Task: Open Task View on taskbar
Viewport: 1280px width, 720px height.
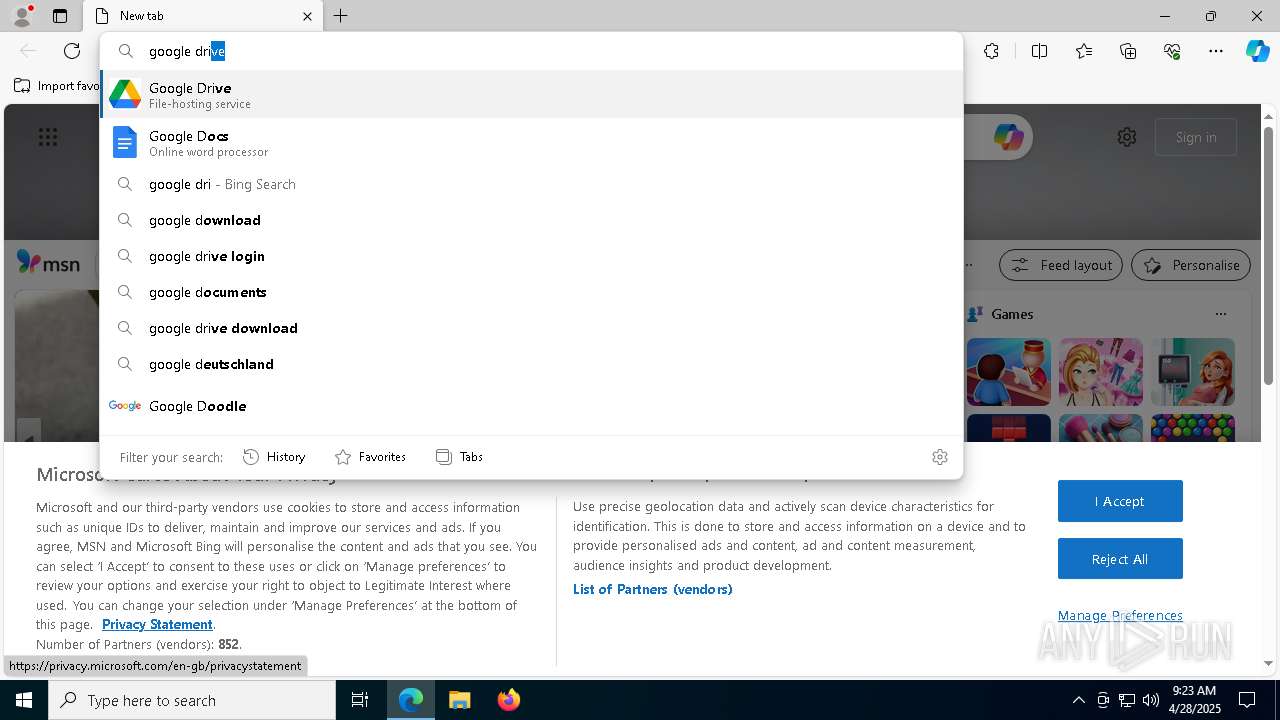Action: pyautogui.click(x=360, y=700)
